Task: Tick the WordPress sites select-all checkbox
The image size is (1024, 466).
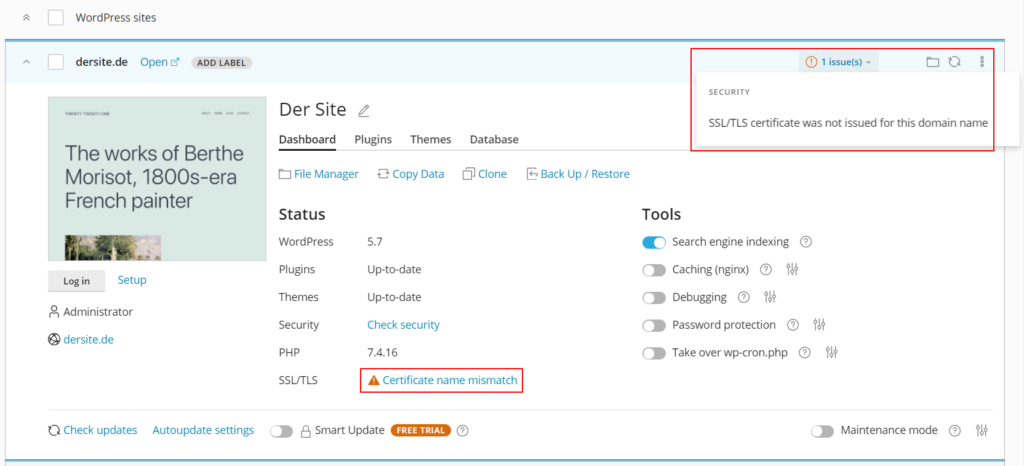Action: (x=56, y=18)
